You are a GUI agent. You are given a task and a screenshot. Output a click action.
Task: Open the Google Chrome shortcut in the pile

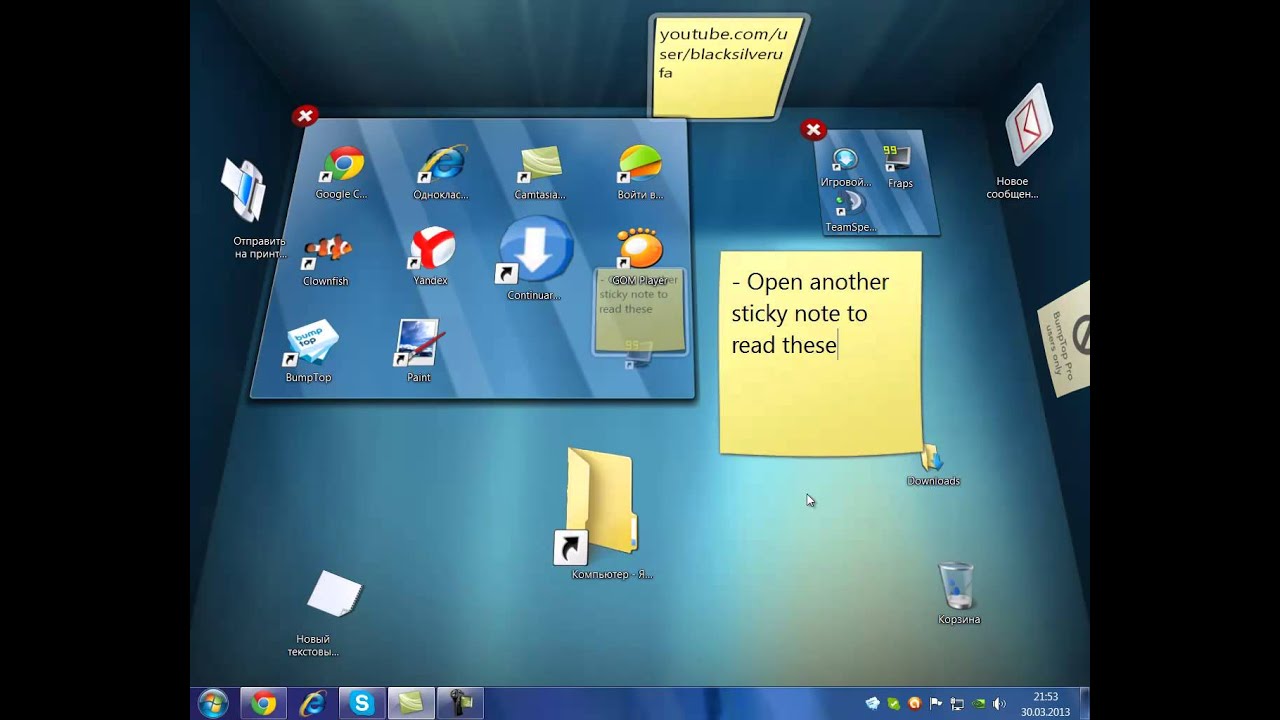pos(343,164)
